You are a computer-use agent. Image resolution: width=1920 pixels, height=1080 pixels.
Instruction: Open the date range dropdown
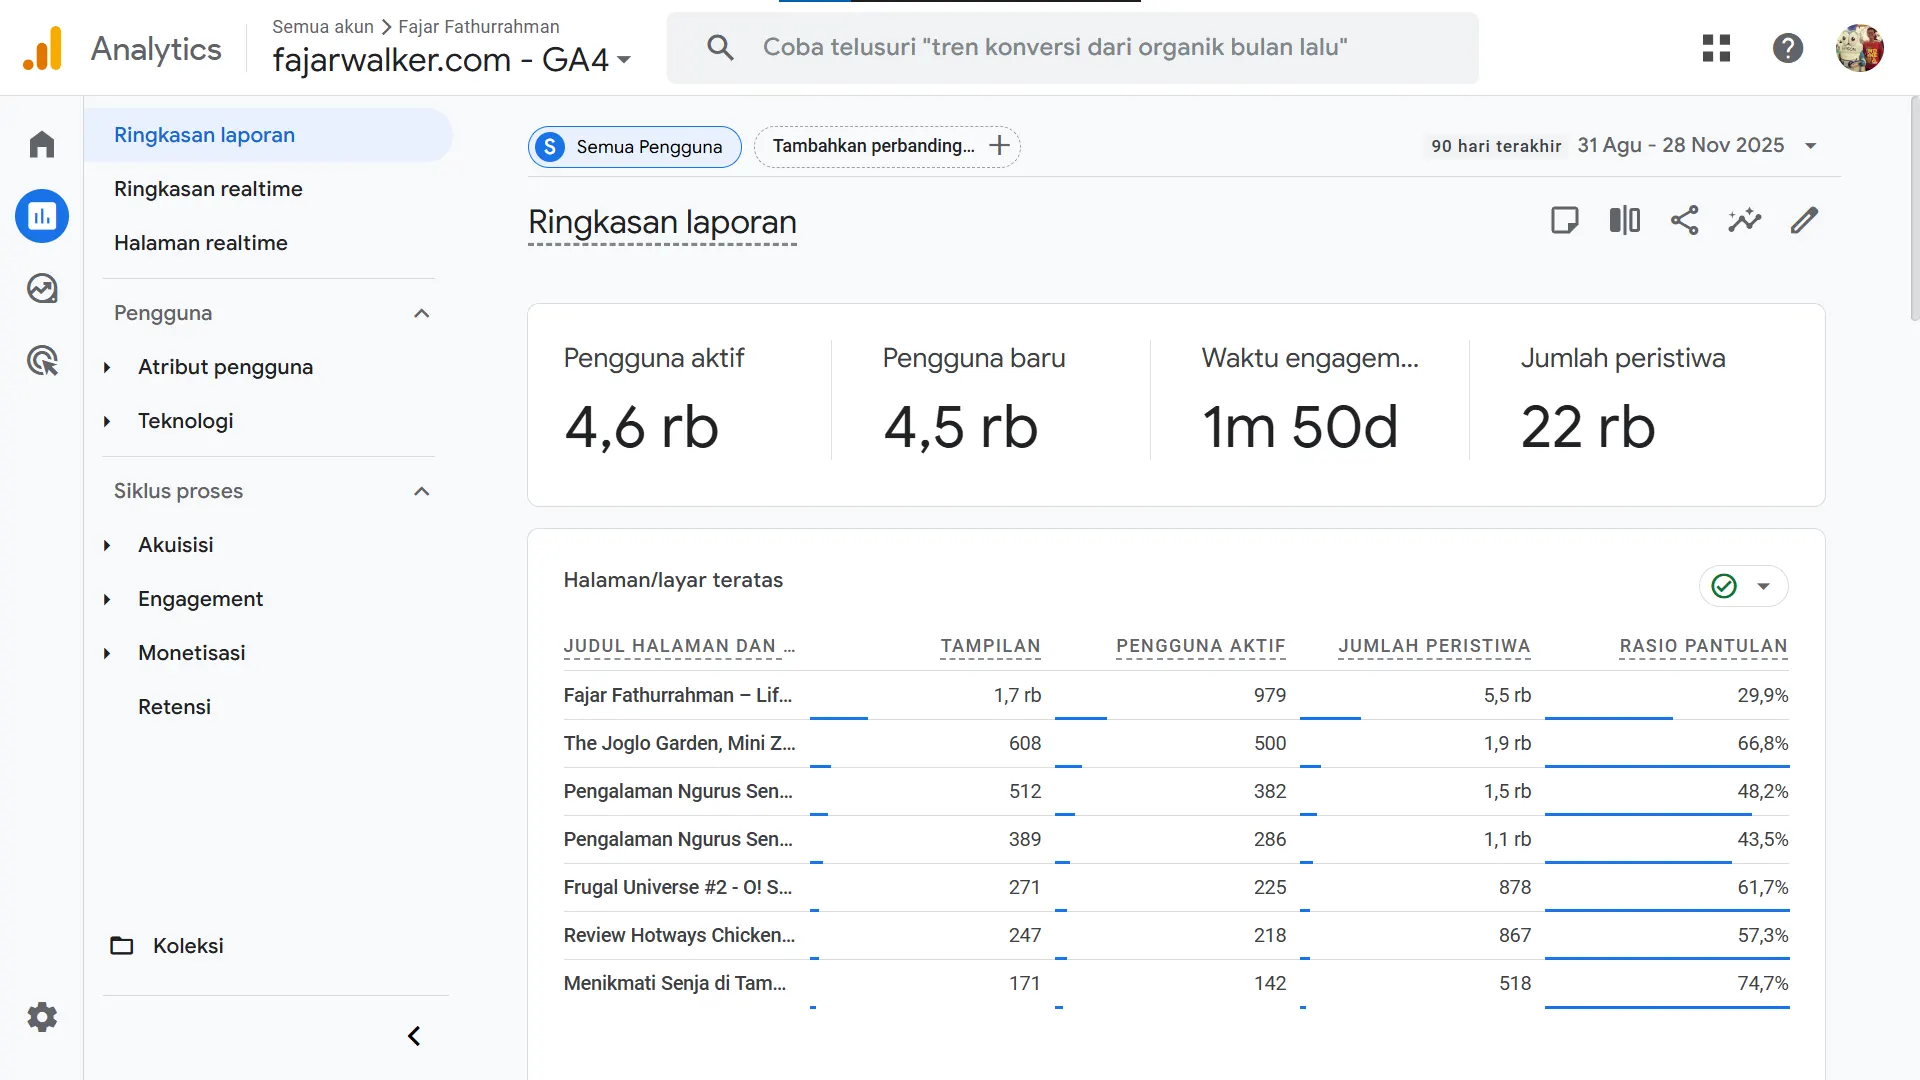pyautogui.click(x=1810, y=146)
